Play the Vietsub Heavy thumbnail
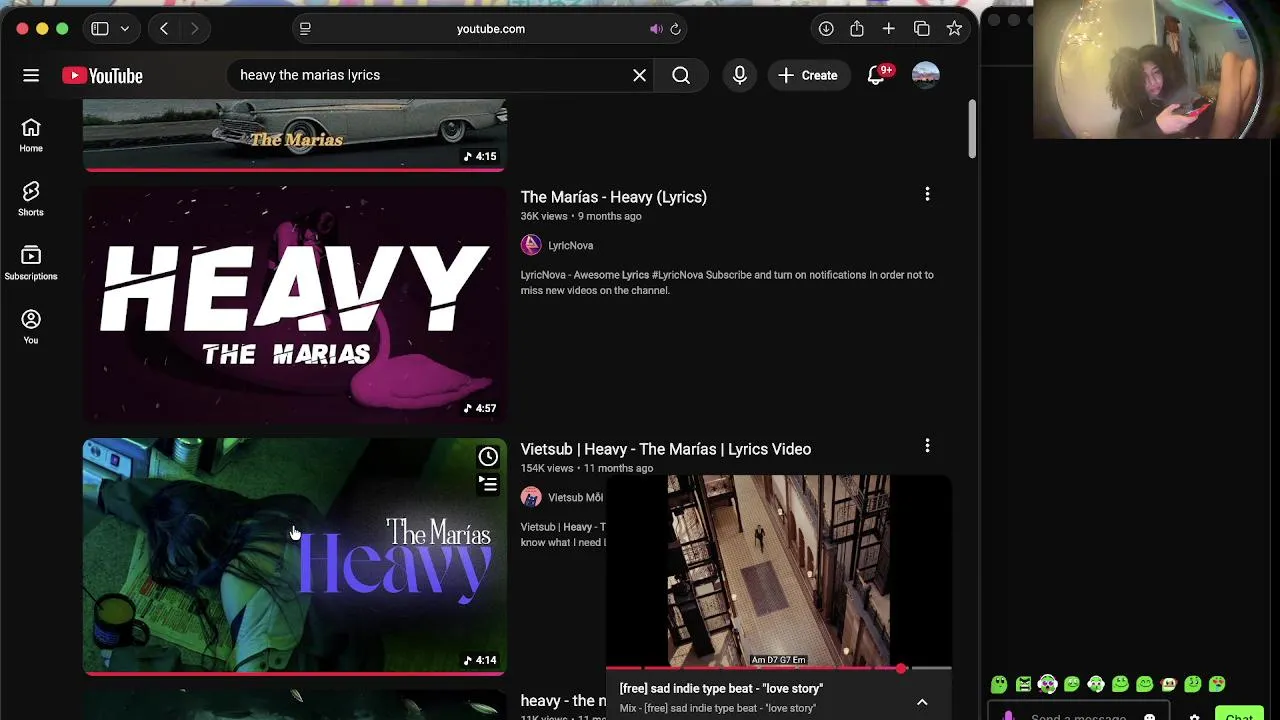This screenshot has height=720, width=1280. click(295, 556)
